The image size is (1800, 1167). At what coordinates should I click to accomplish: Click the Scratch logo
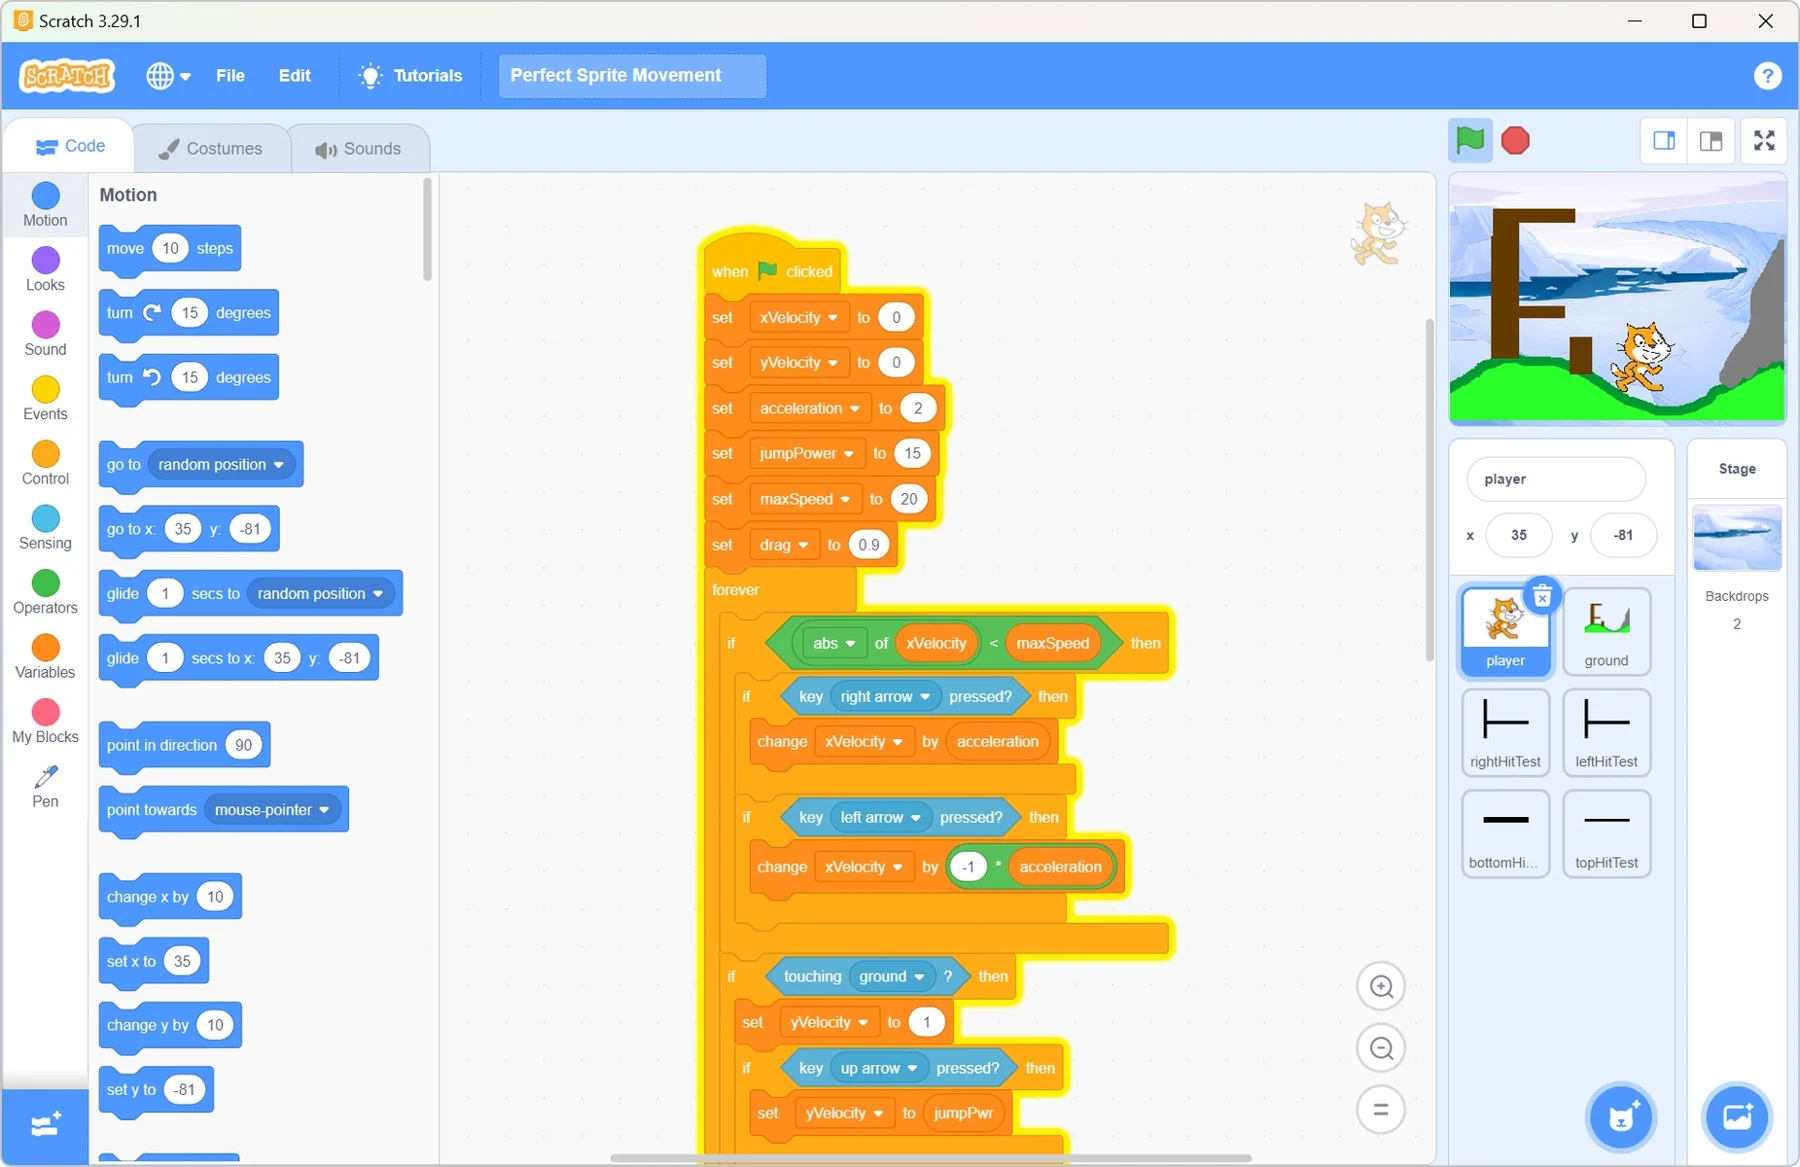pyautogui.click(x=67, y=76)
